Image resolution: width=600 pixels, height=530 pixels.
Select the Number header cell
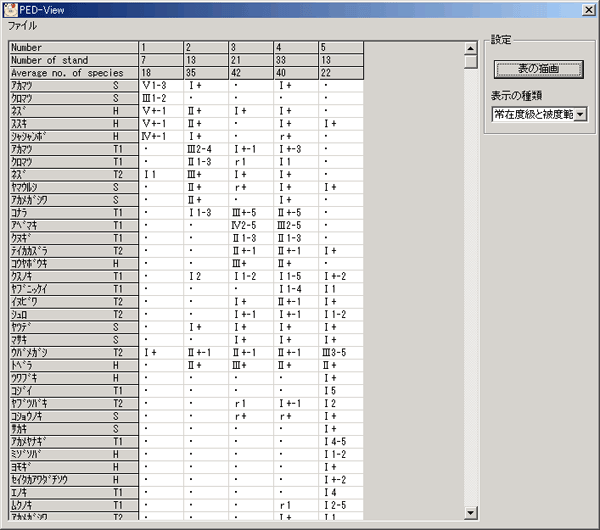pyautogui.click(x=72, y=47)
